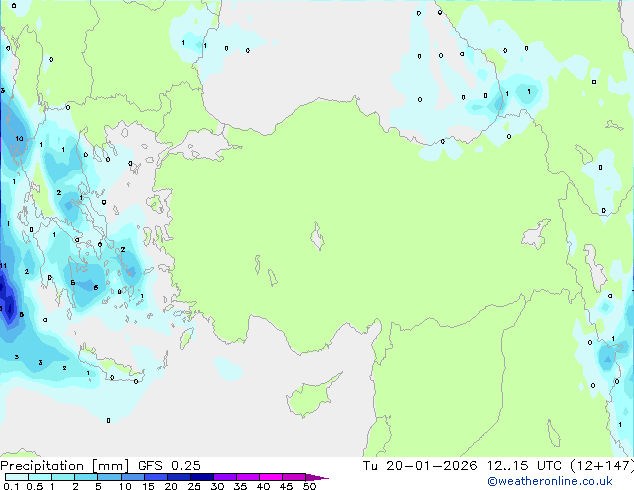This screenshot has height=490, width=634.
Task: Click the 35–40 mm legend color box
Action: click(247, 477)
